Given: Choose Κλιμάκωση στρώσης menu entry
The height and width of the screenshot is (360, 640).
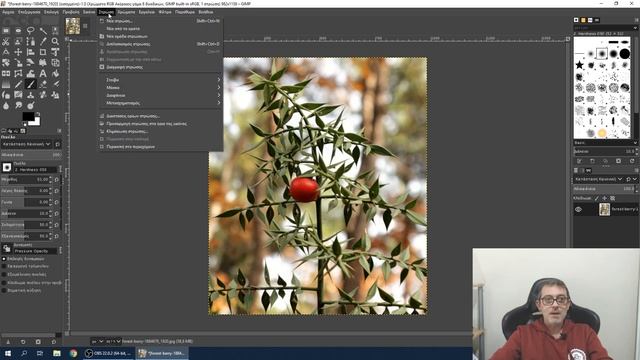Looking at the screenshot, I should coord(160,131).
